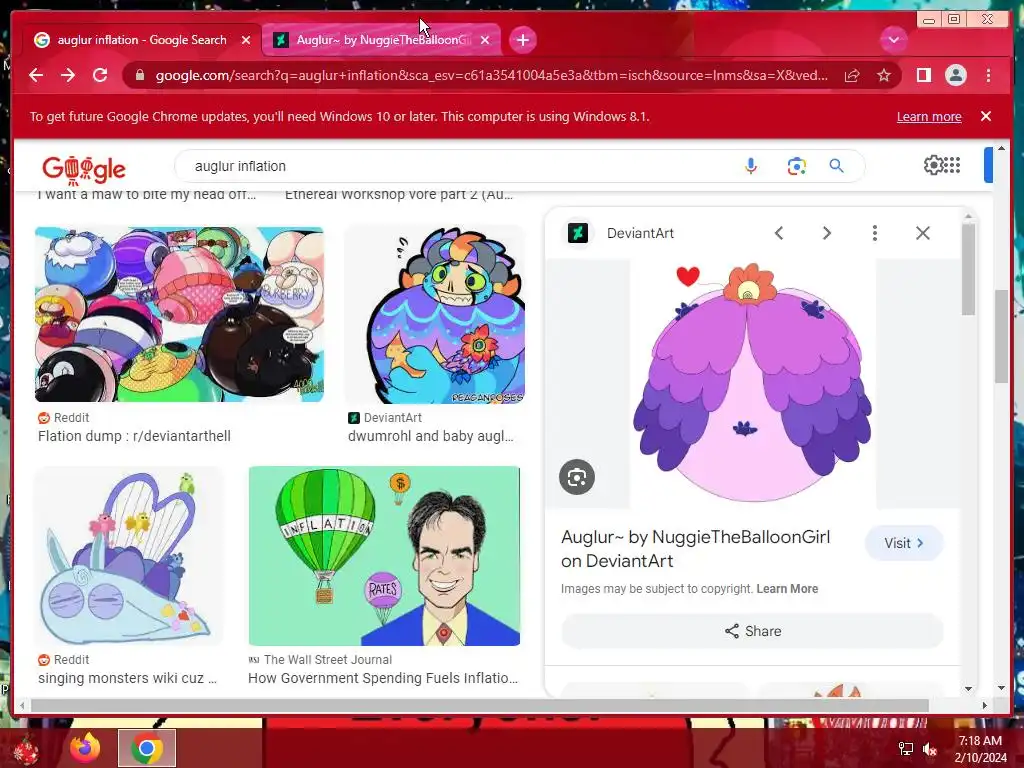Click the Share button in preview panel
This screenshot has height=768, width=1024.
752,631
